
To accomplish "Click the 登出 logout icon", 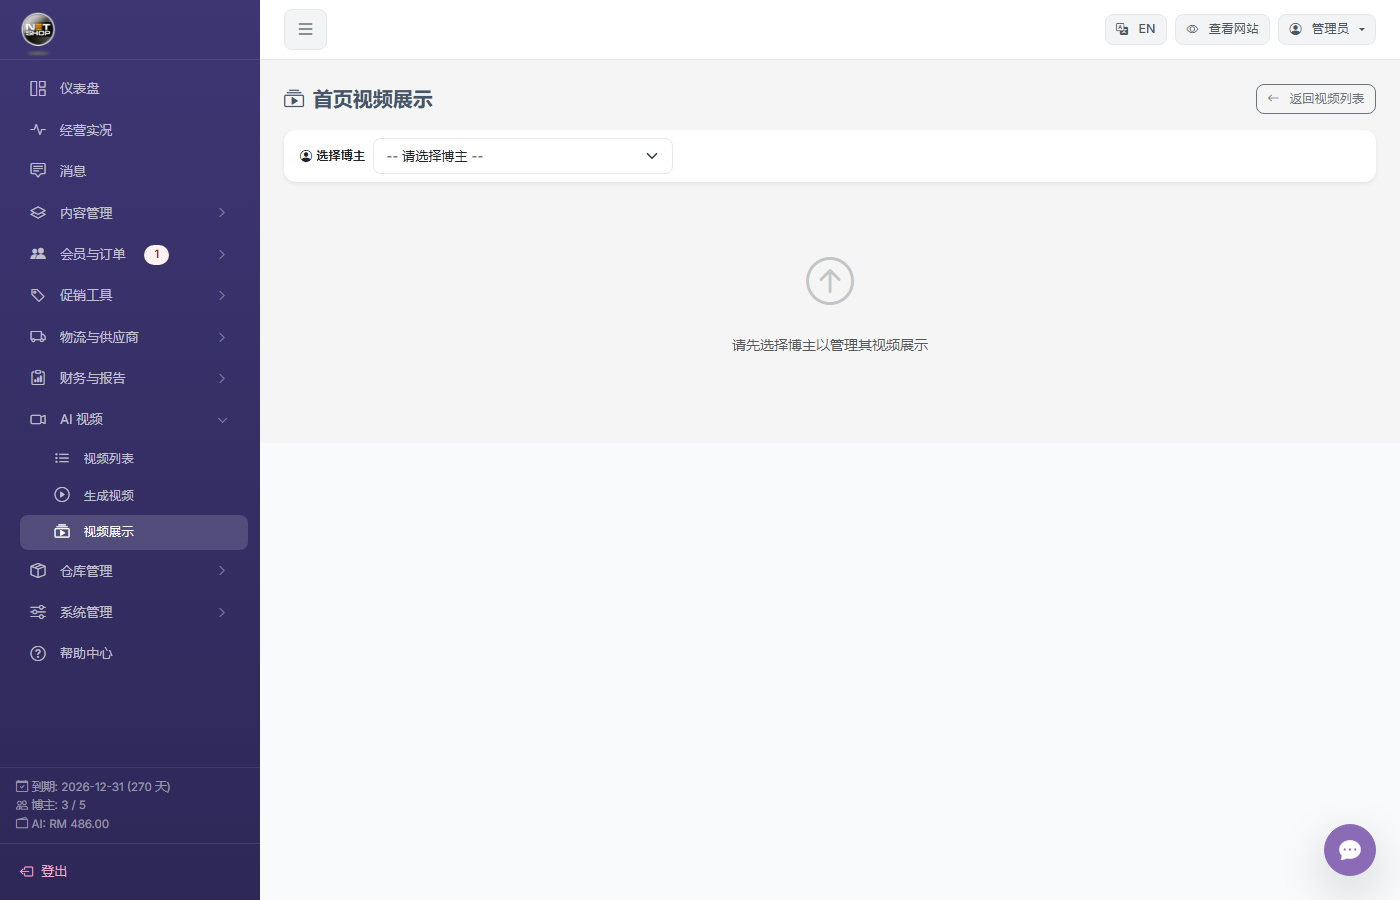I will pos(27,872).
